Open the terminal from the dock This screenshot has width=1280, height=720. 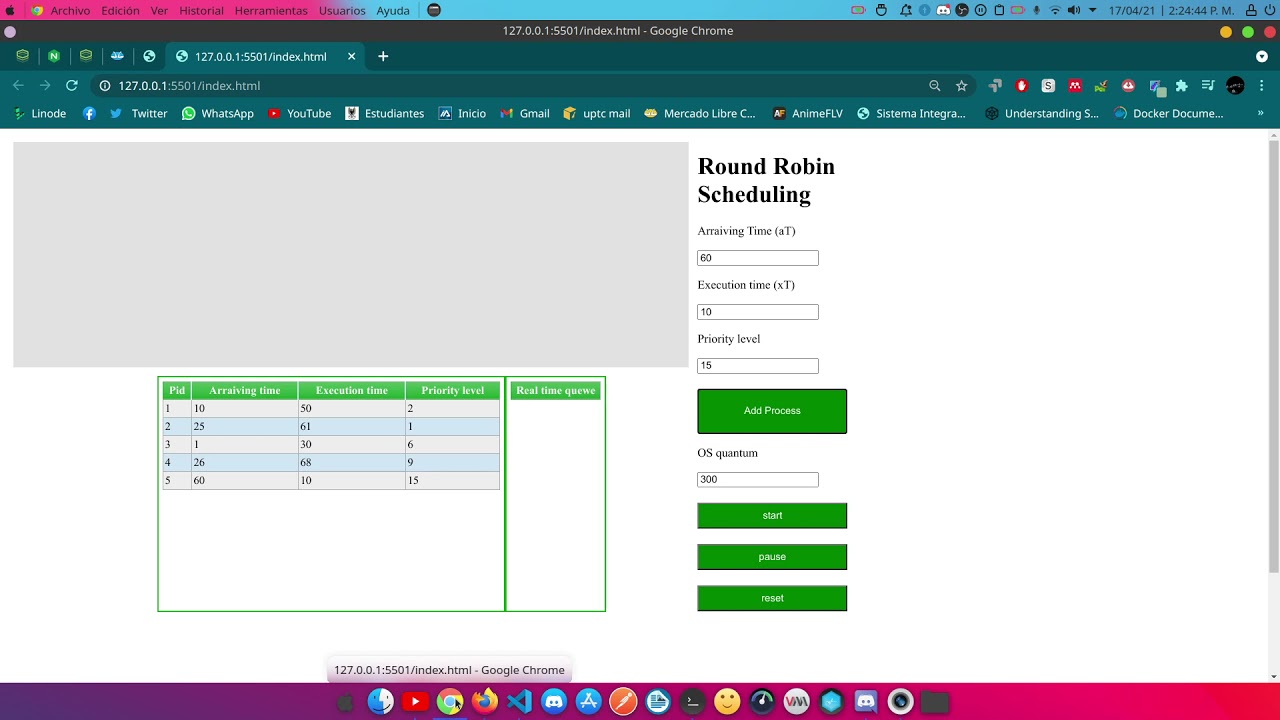coord(692,702)
